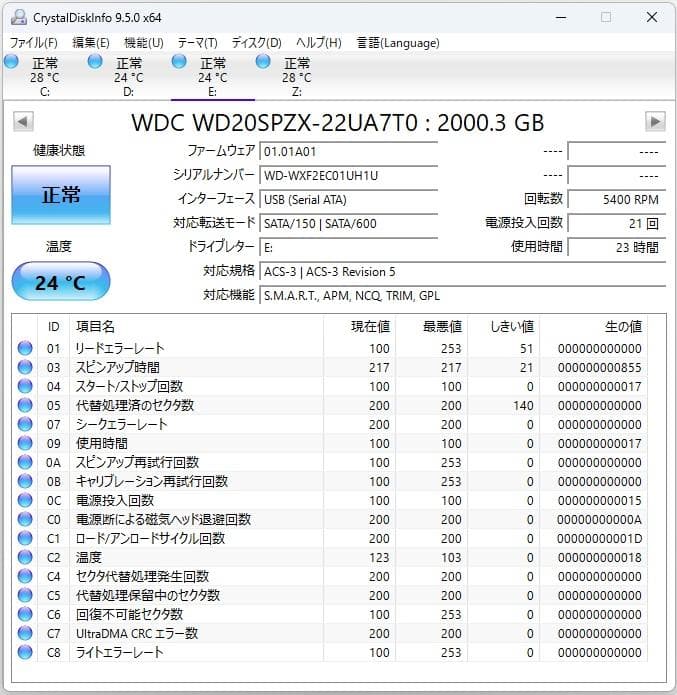Open the ファイル(F) menu
The width and height of the screenshot is (677, 695).
[x=34, y=43]
